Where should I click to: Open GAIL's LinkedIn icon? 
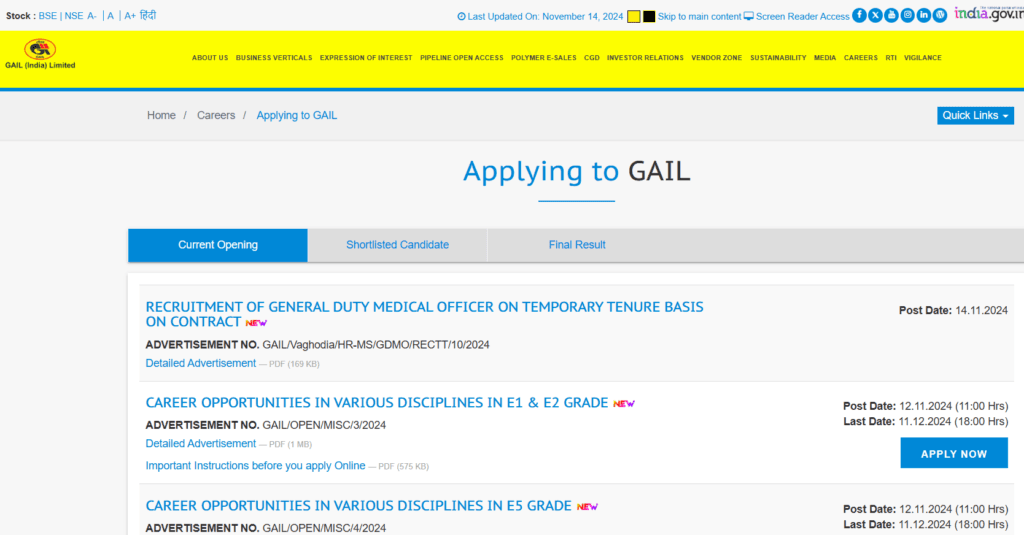(x=923, y=15)
